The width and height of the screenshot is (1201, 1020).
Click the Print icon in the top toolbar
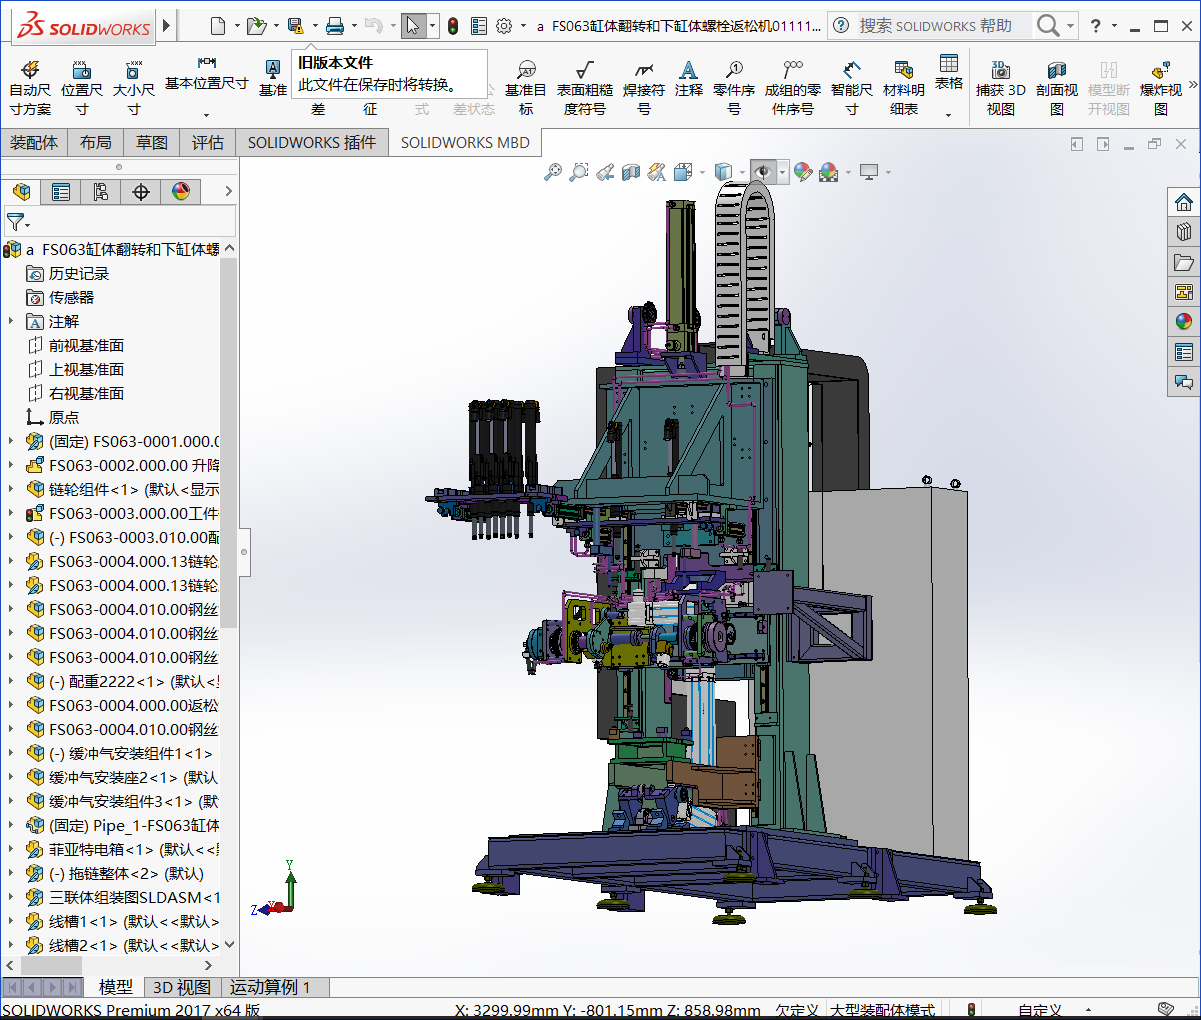tap(335, 26)
